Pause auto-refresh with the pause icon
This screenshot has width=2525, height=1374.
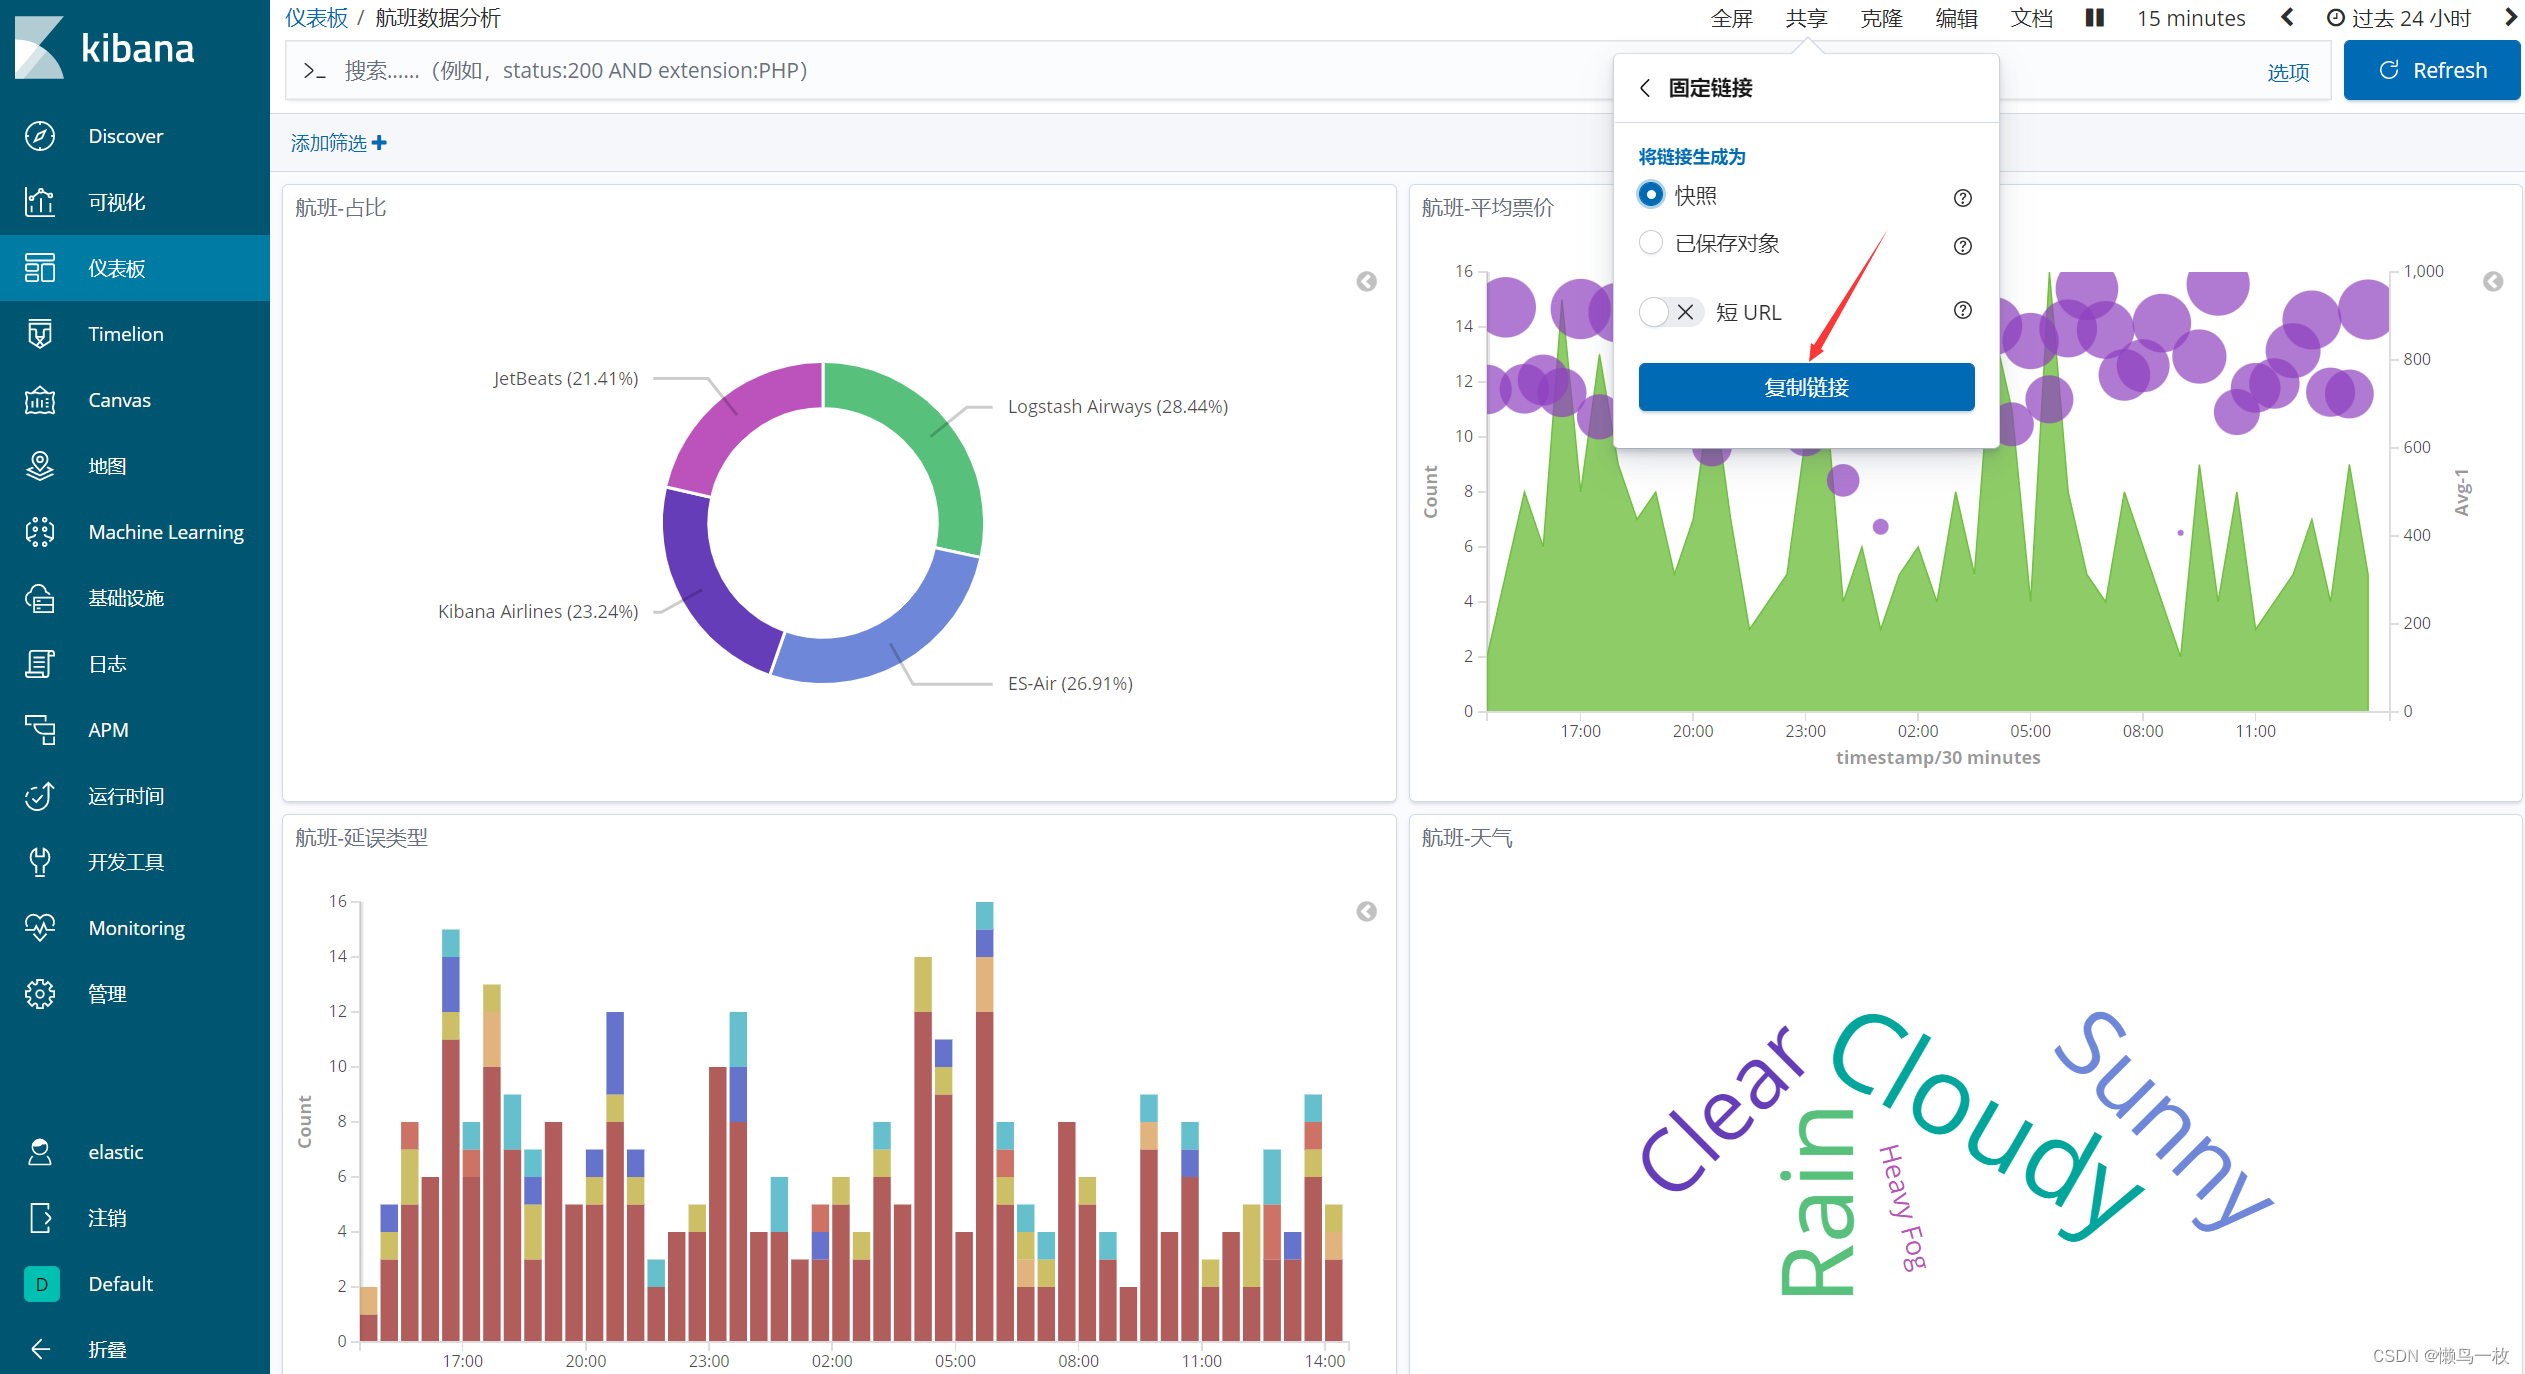pyautogui.click(x=2095, y=18)
